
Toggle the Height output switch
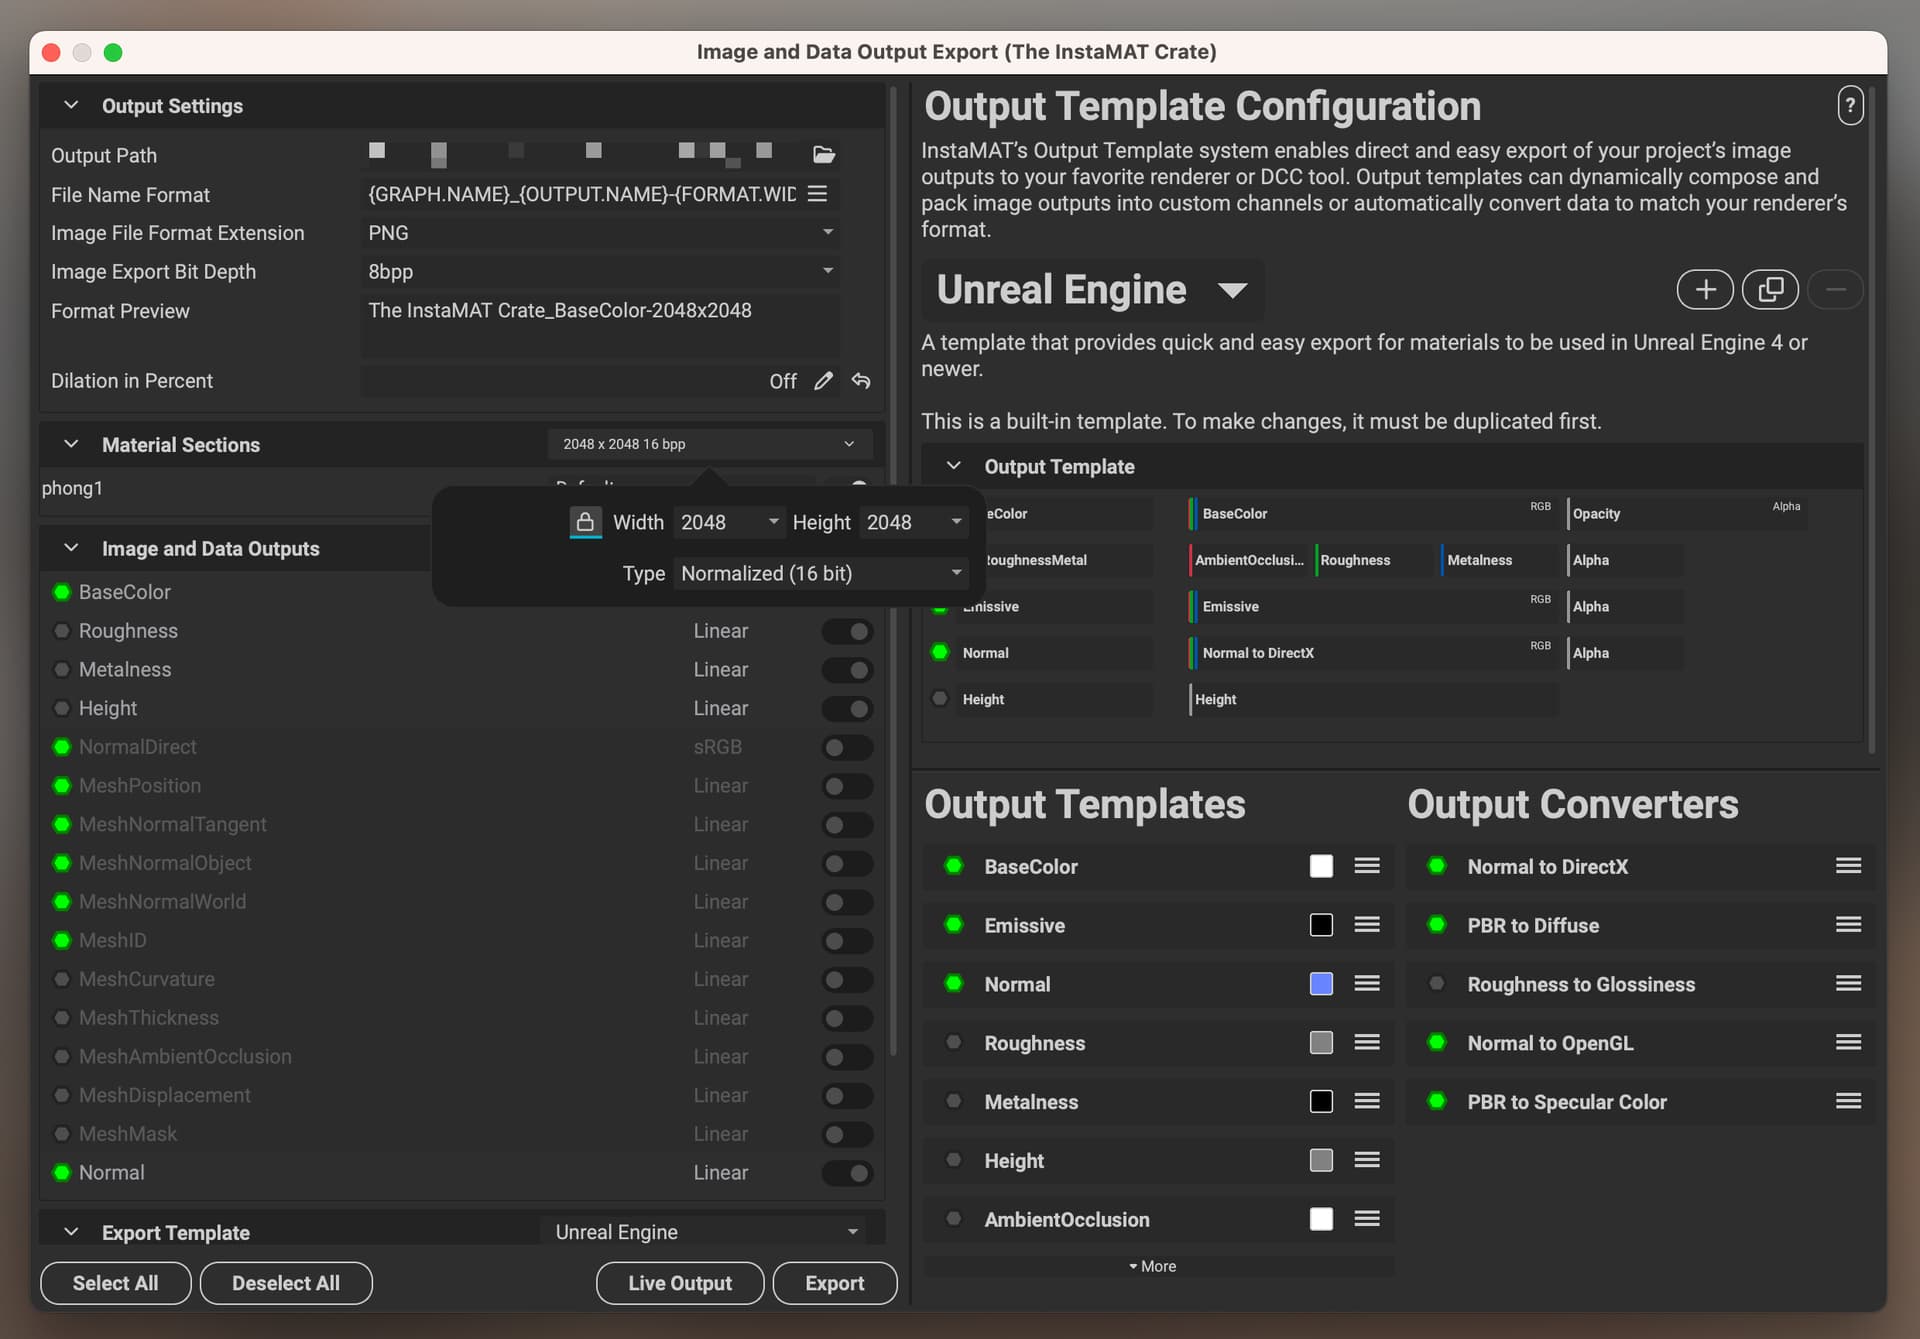pos(847,709)
